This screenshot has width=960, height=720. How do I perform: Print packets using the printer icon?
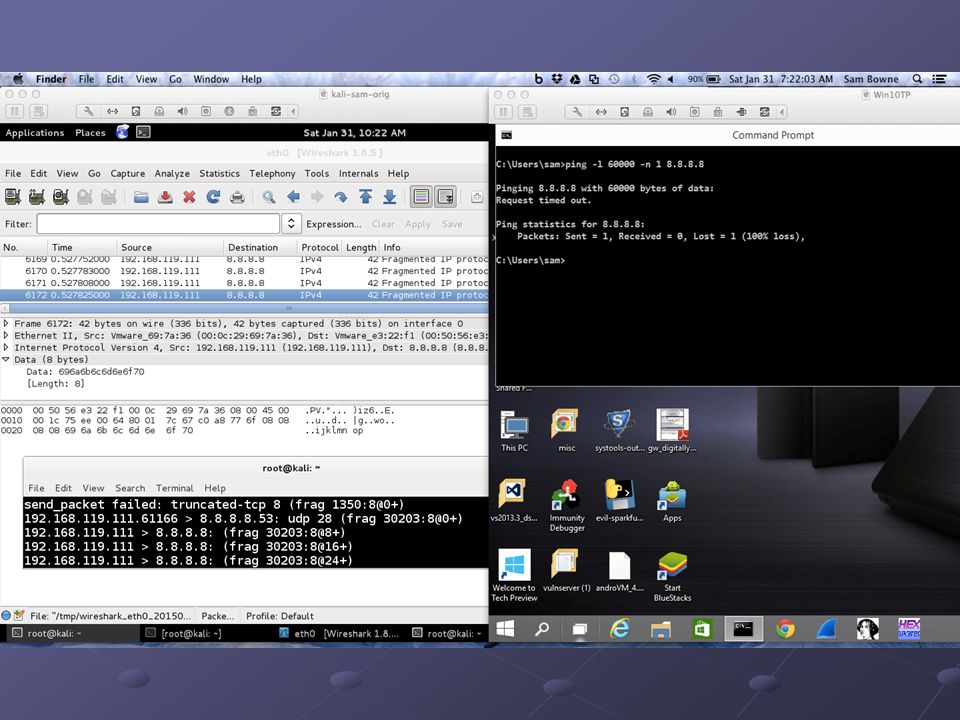(x=237, y=197)
